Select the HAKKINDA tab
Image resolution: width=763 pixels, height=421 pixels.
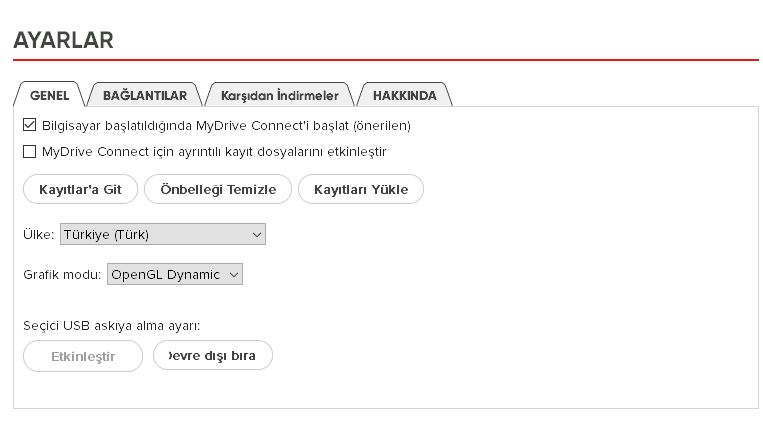(404, 95)
